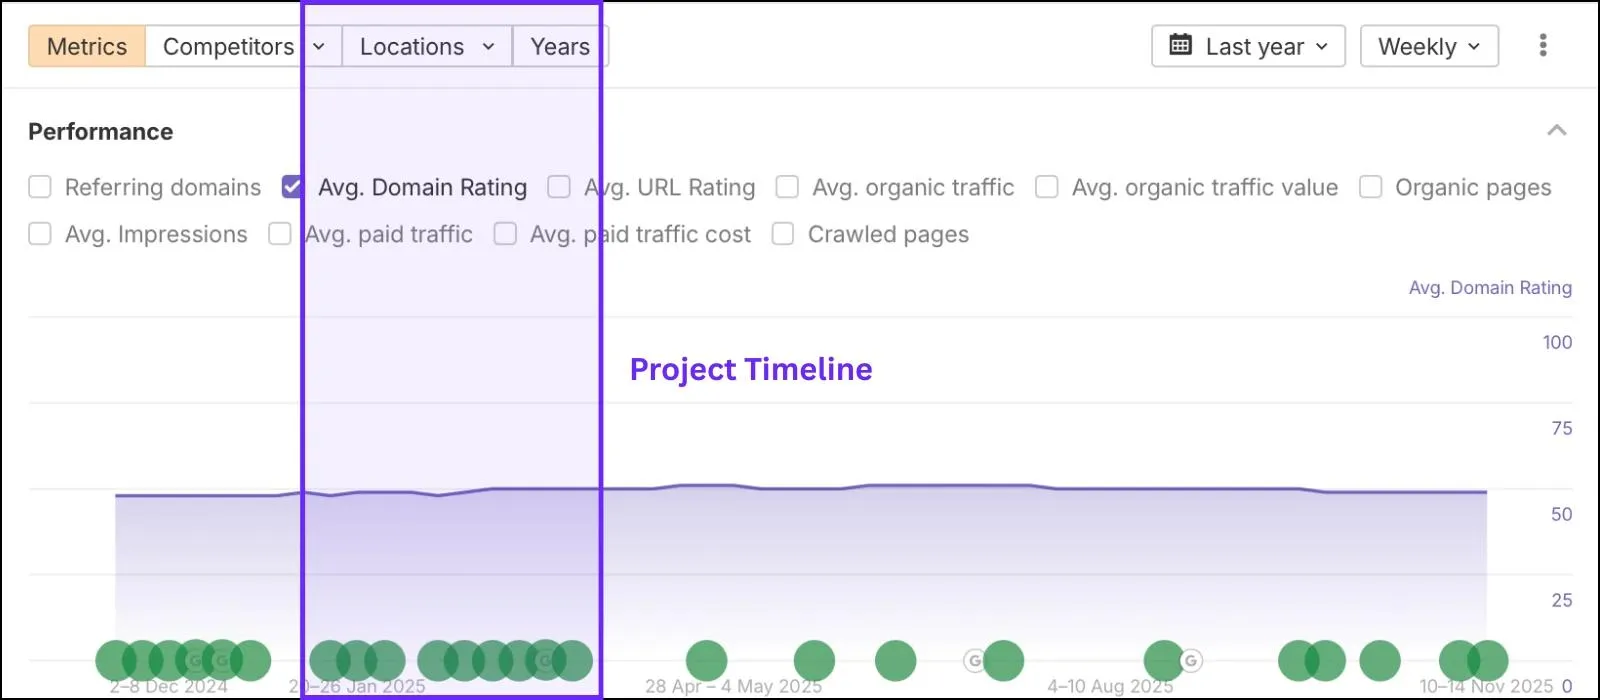Collapse the Performance section chevron
The height and width of the screenshot is (700, 1600).
click(x=1557, y=131)
